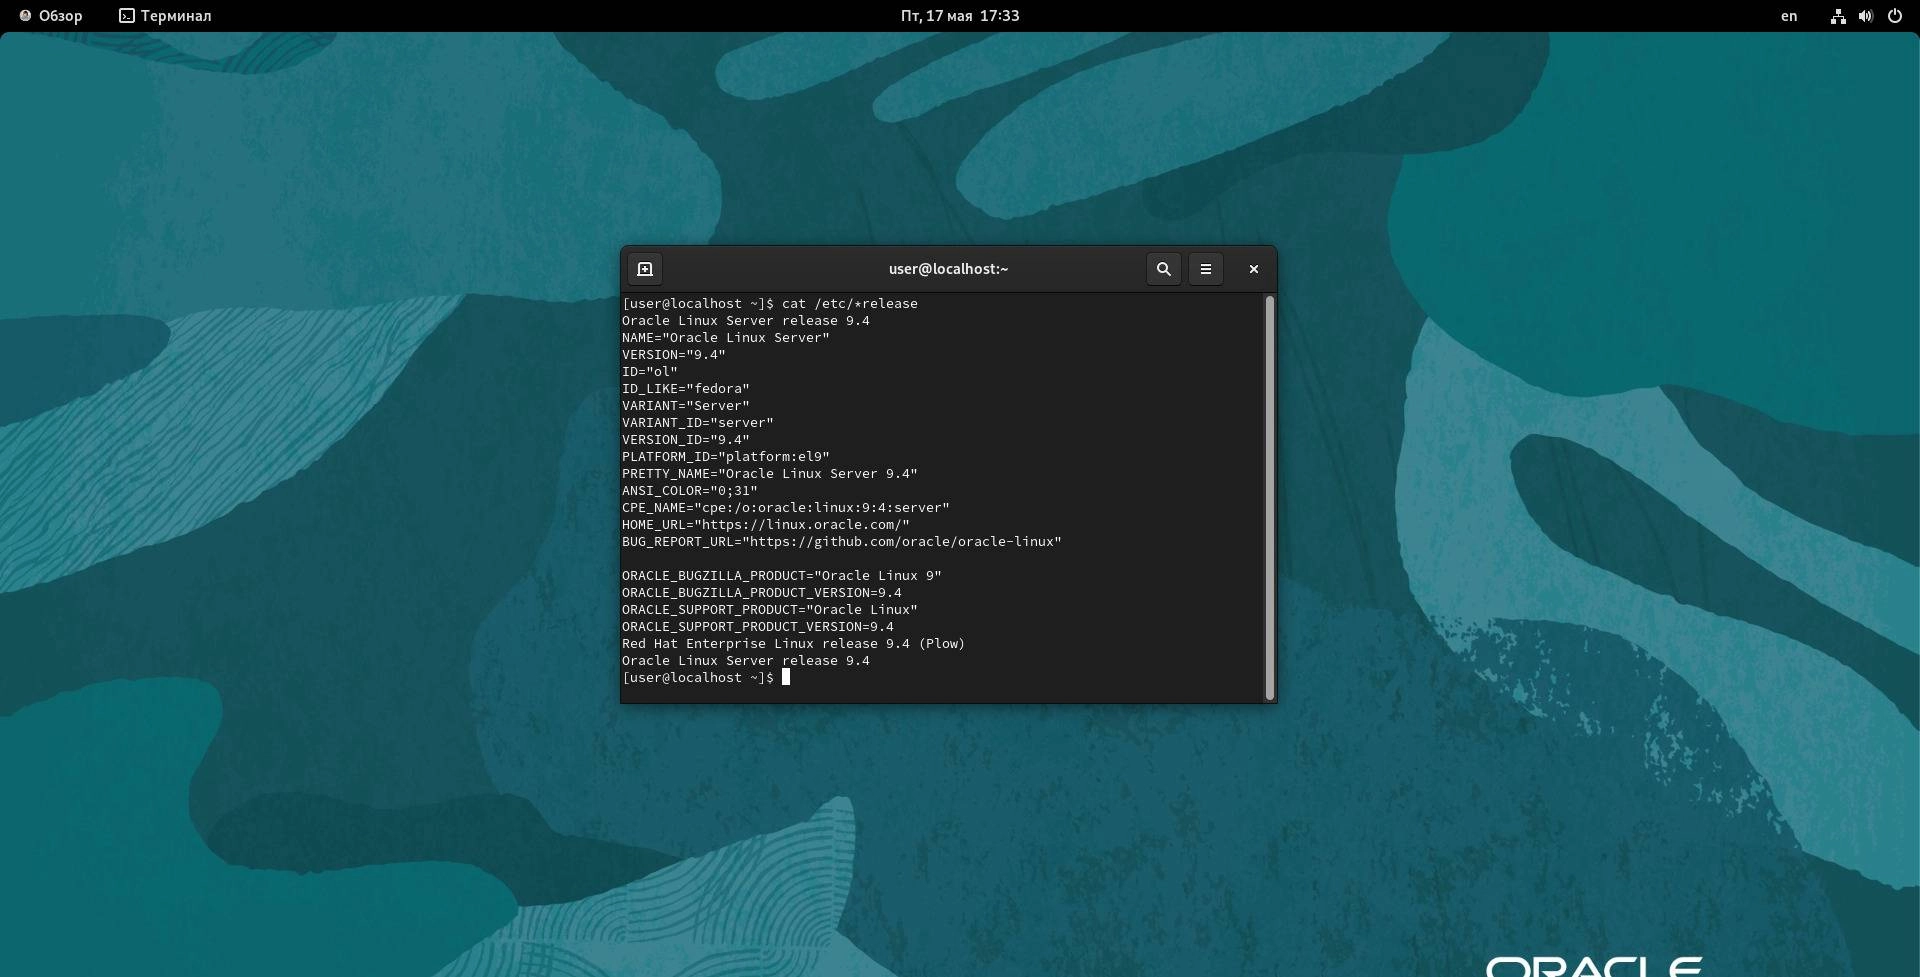Viewport: 1920px width, 977px height.
Task: Click the VERSION_ID="9.4" line
Action: coord(686,440)
